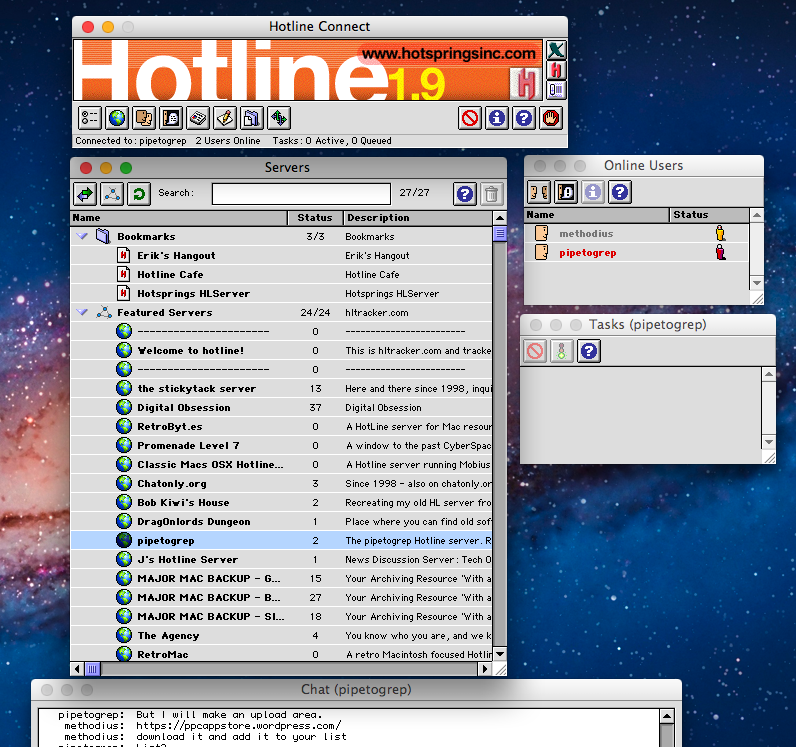The width and height of the screenshot is (796, 747).
Task: Click the tracker network icon in Servers toolbar
Action: pyautogui.click(x=112, y=193)
